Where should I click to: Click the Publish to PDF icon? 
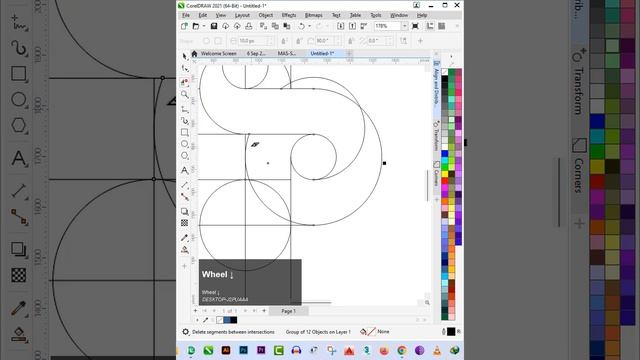pyautogui.click(x=364, y=26)
